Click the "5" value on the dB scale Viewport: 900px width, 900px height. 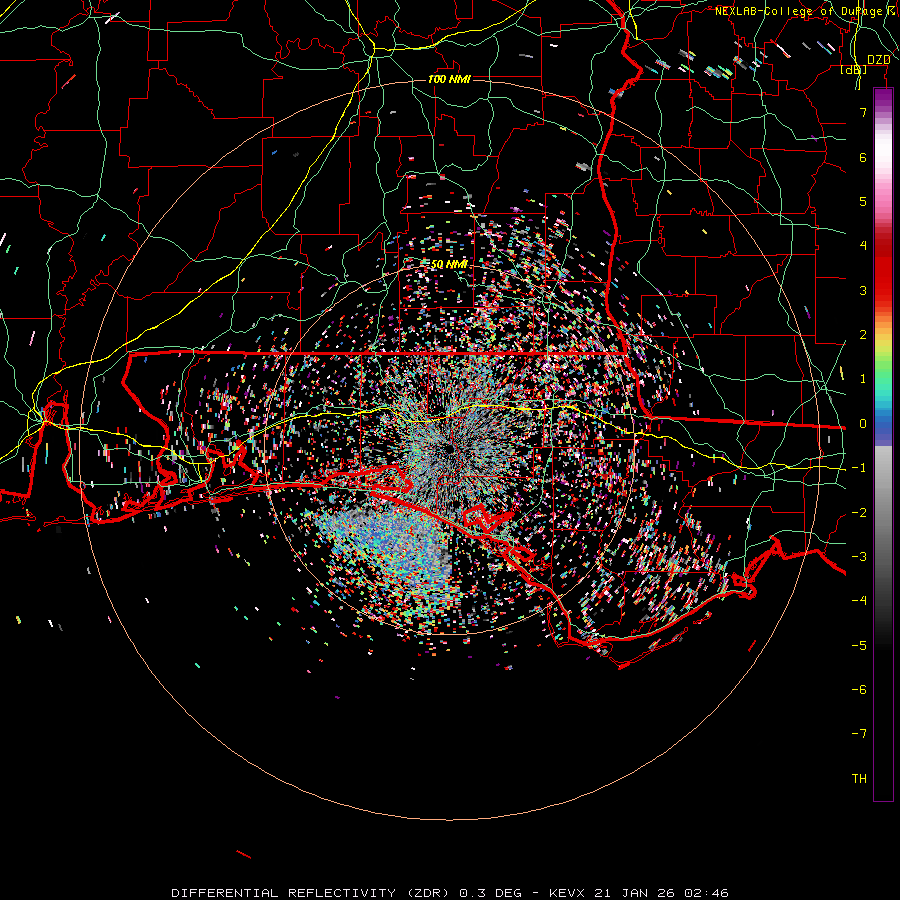863,201
